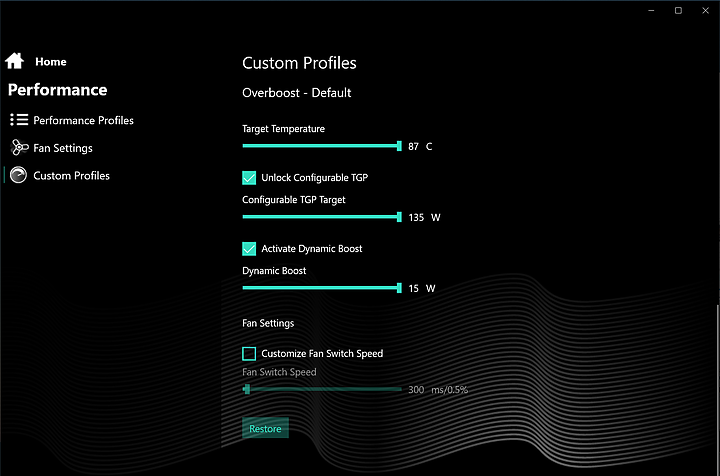The height and width of the screenshot is (476, 720).
Task: Open Performance Profiles menu item
Action: pos(83,120)
